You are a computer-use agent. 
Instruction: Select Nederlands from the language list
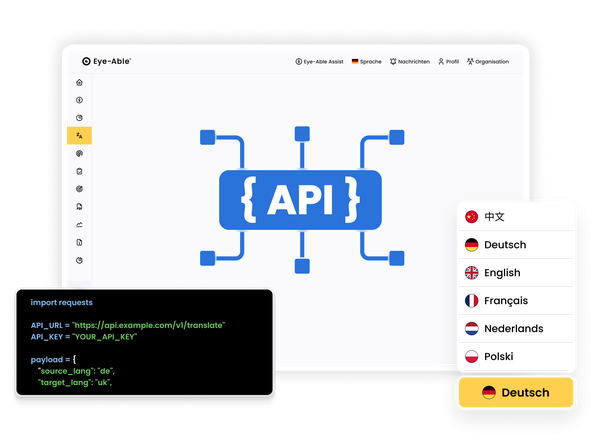[516, 328]
